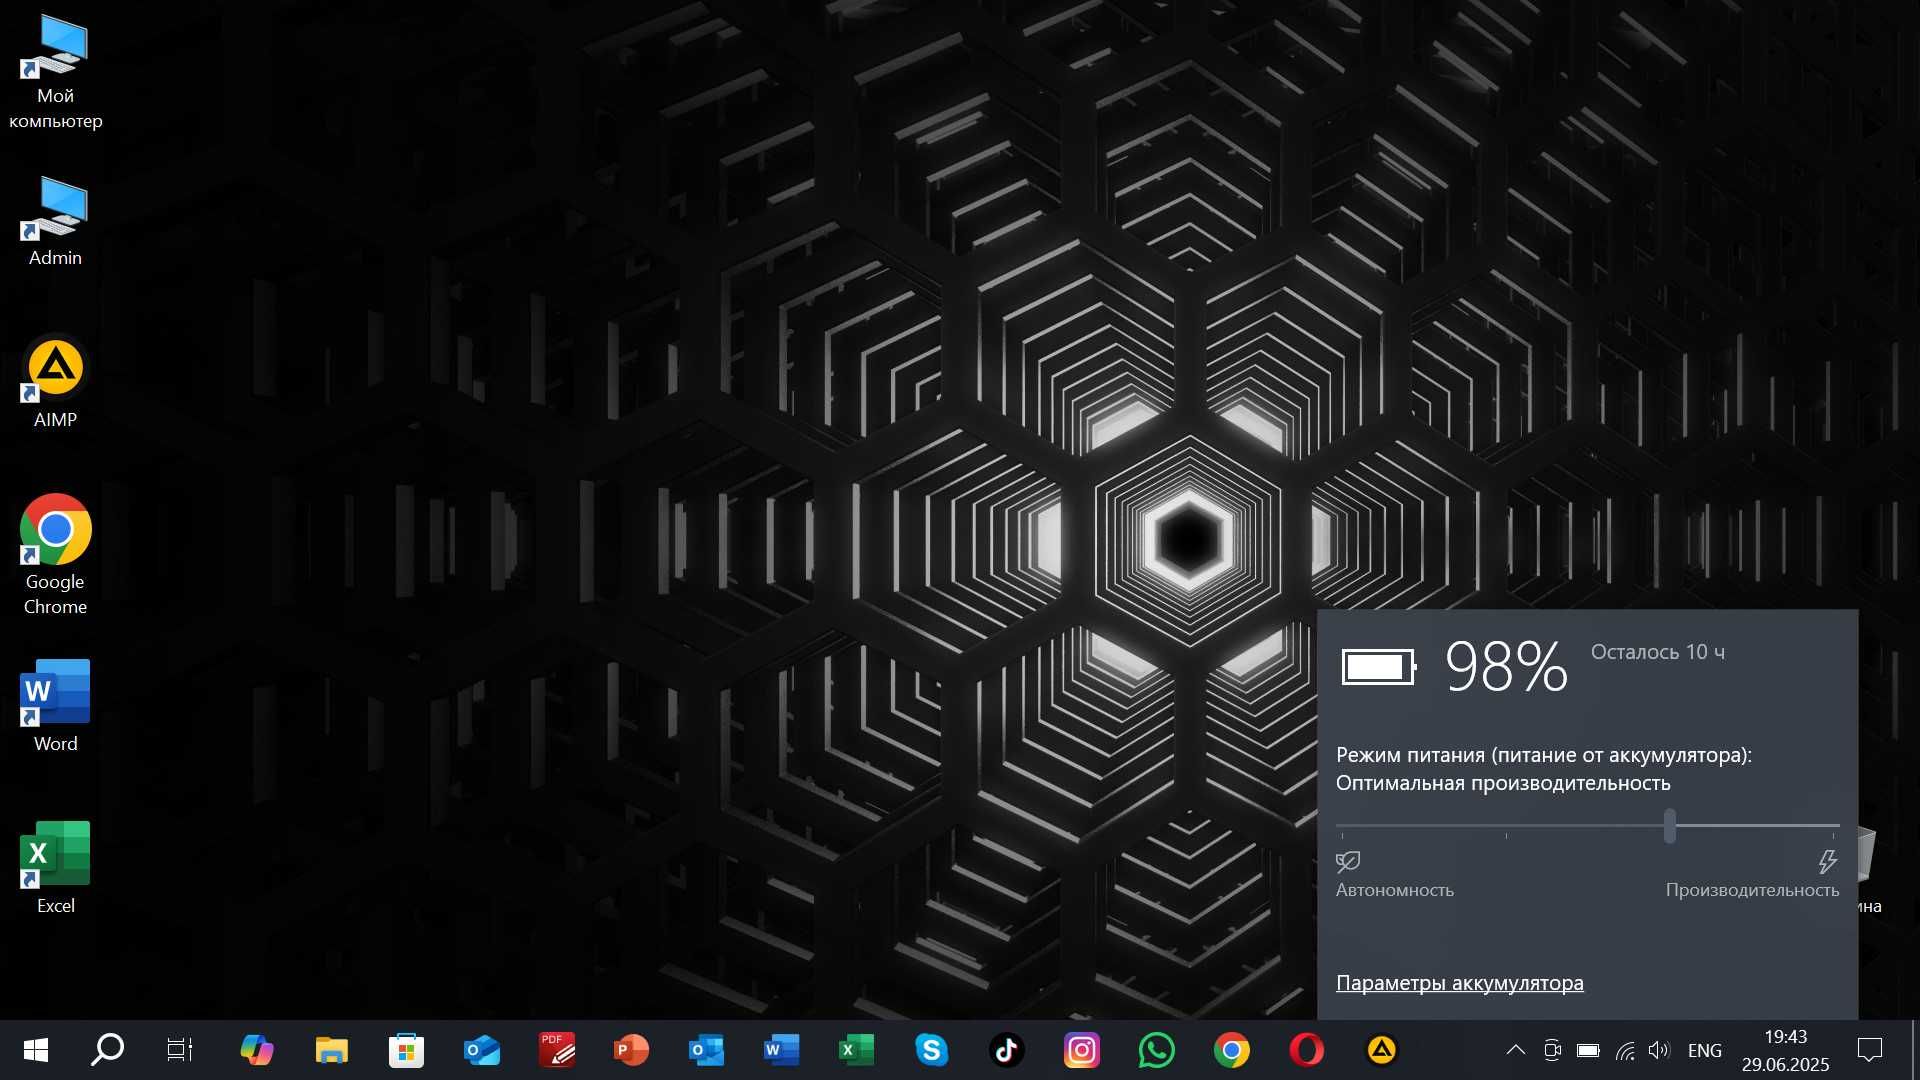Show hidden tray icons chevron
The height and width of the screenshot is (1080, 1920).
pos(1515,1050)
